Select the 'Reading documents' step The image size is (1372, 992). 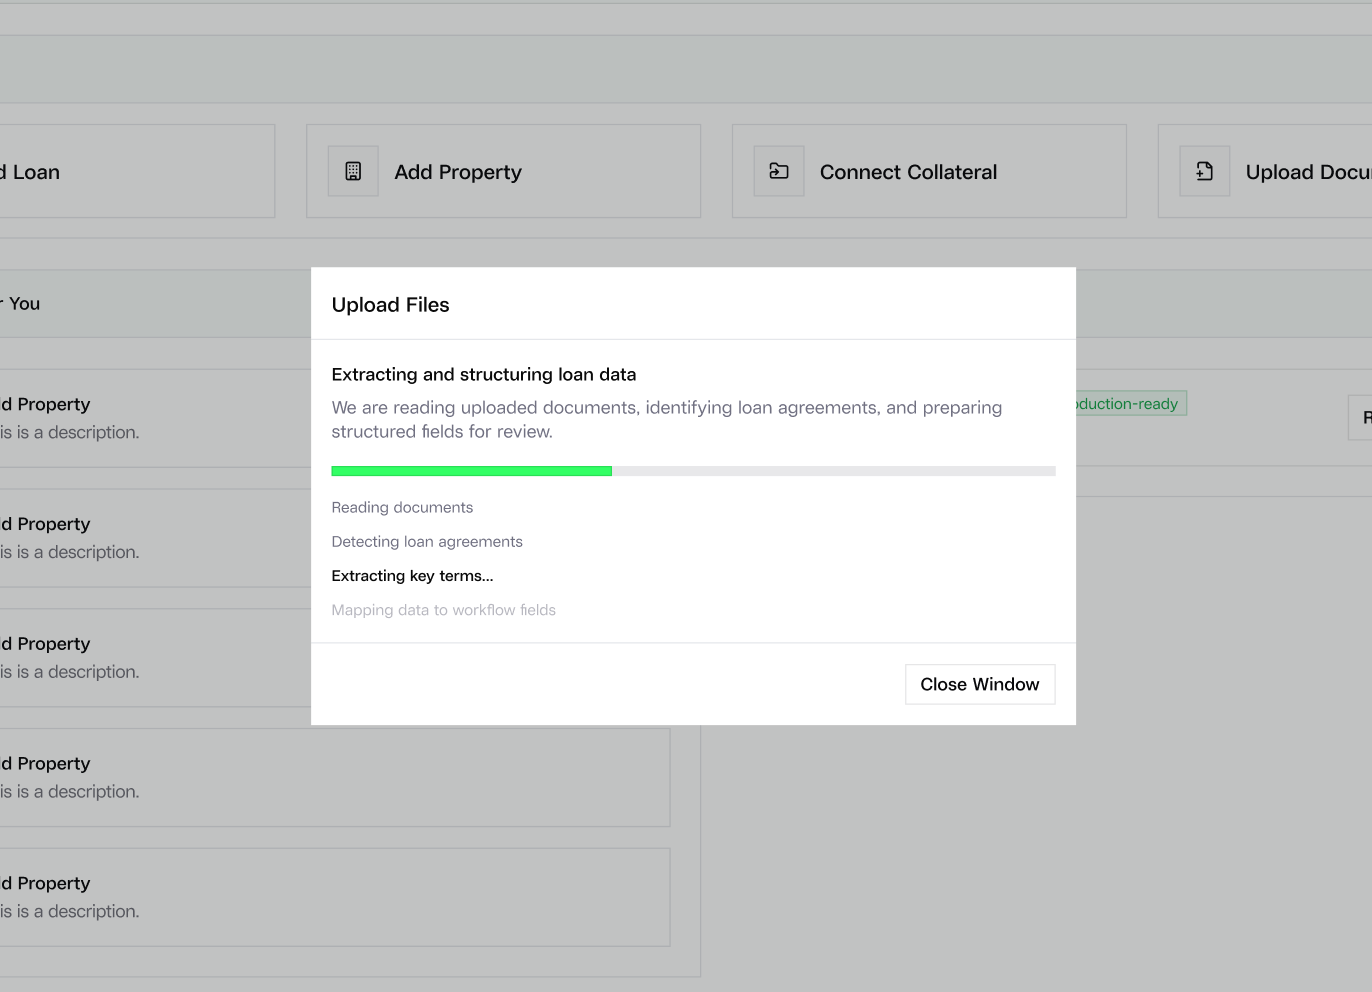coord(402,507)
